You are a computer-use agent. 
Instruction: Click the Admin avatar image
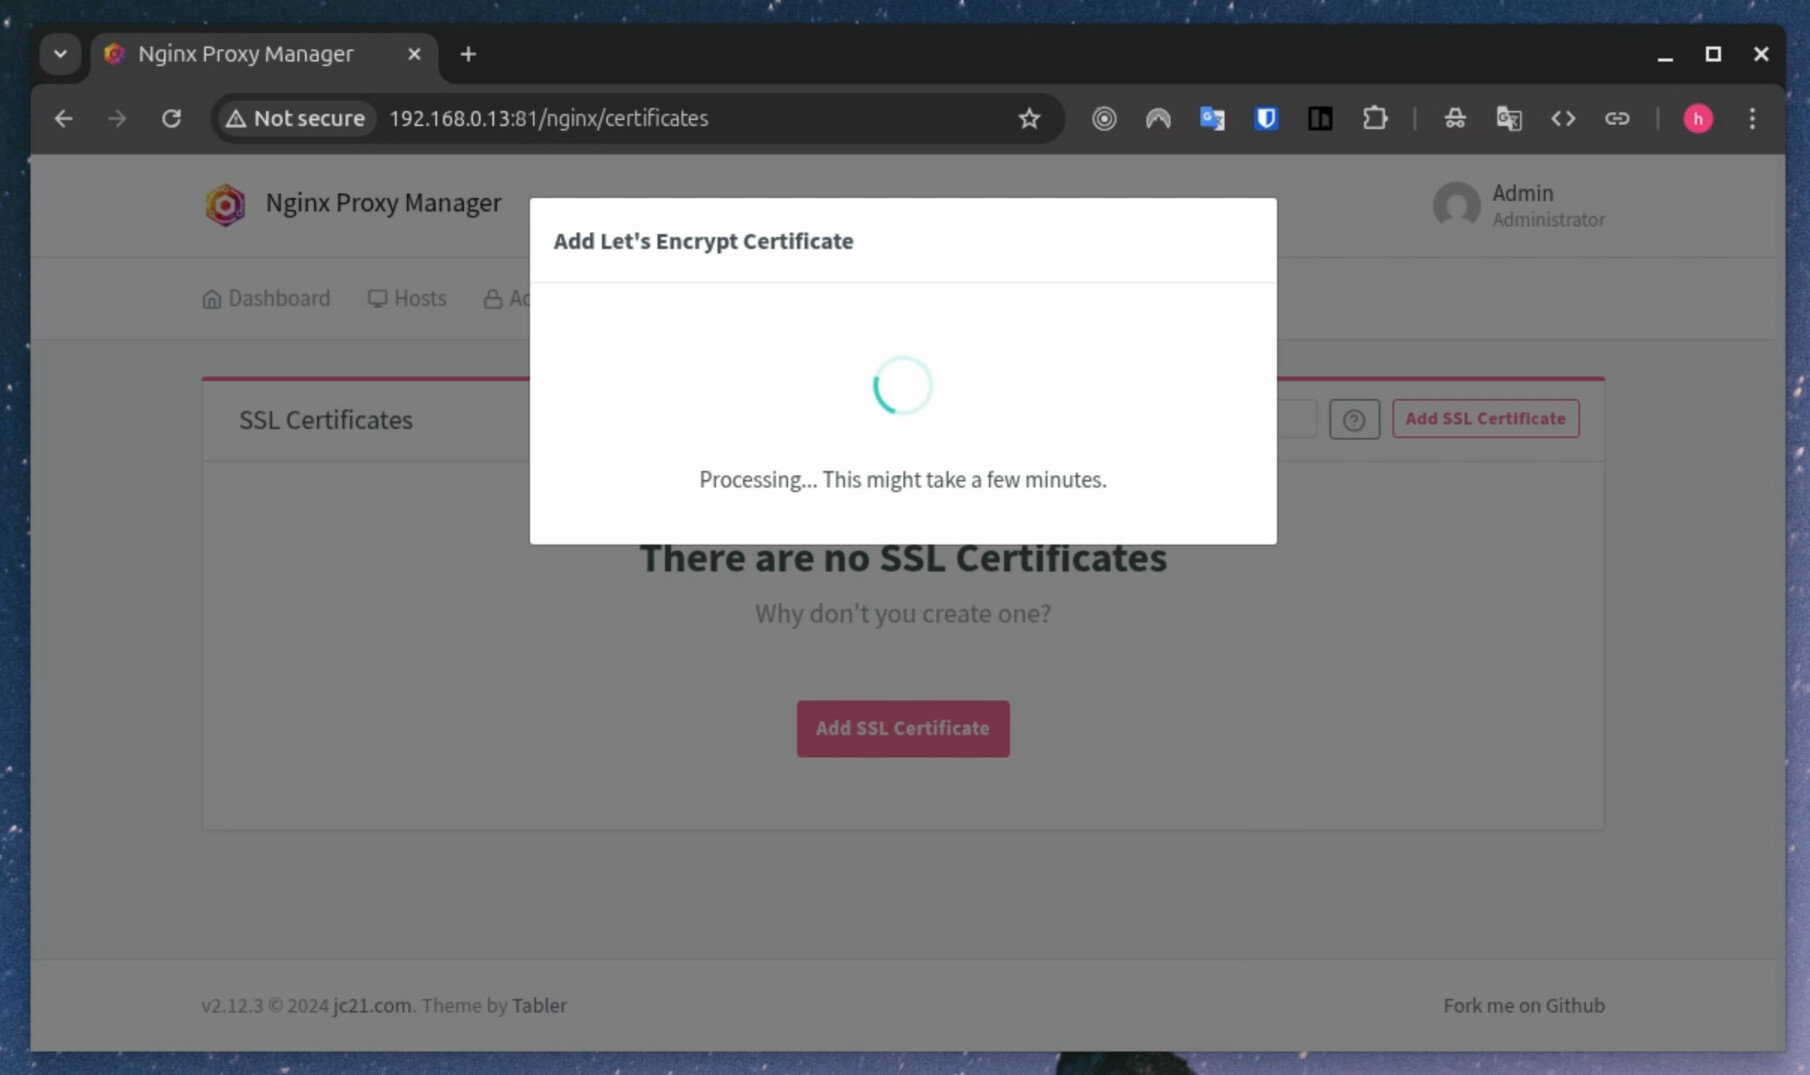tap(1456, 205)
